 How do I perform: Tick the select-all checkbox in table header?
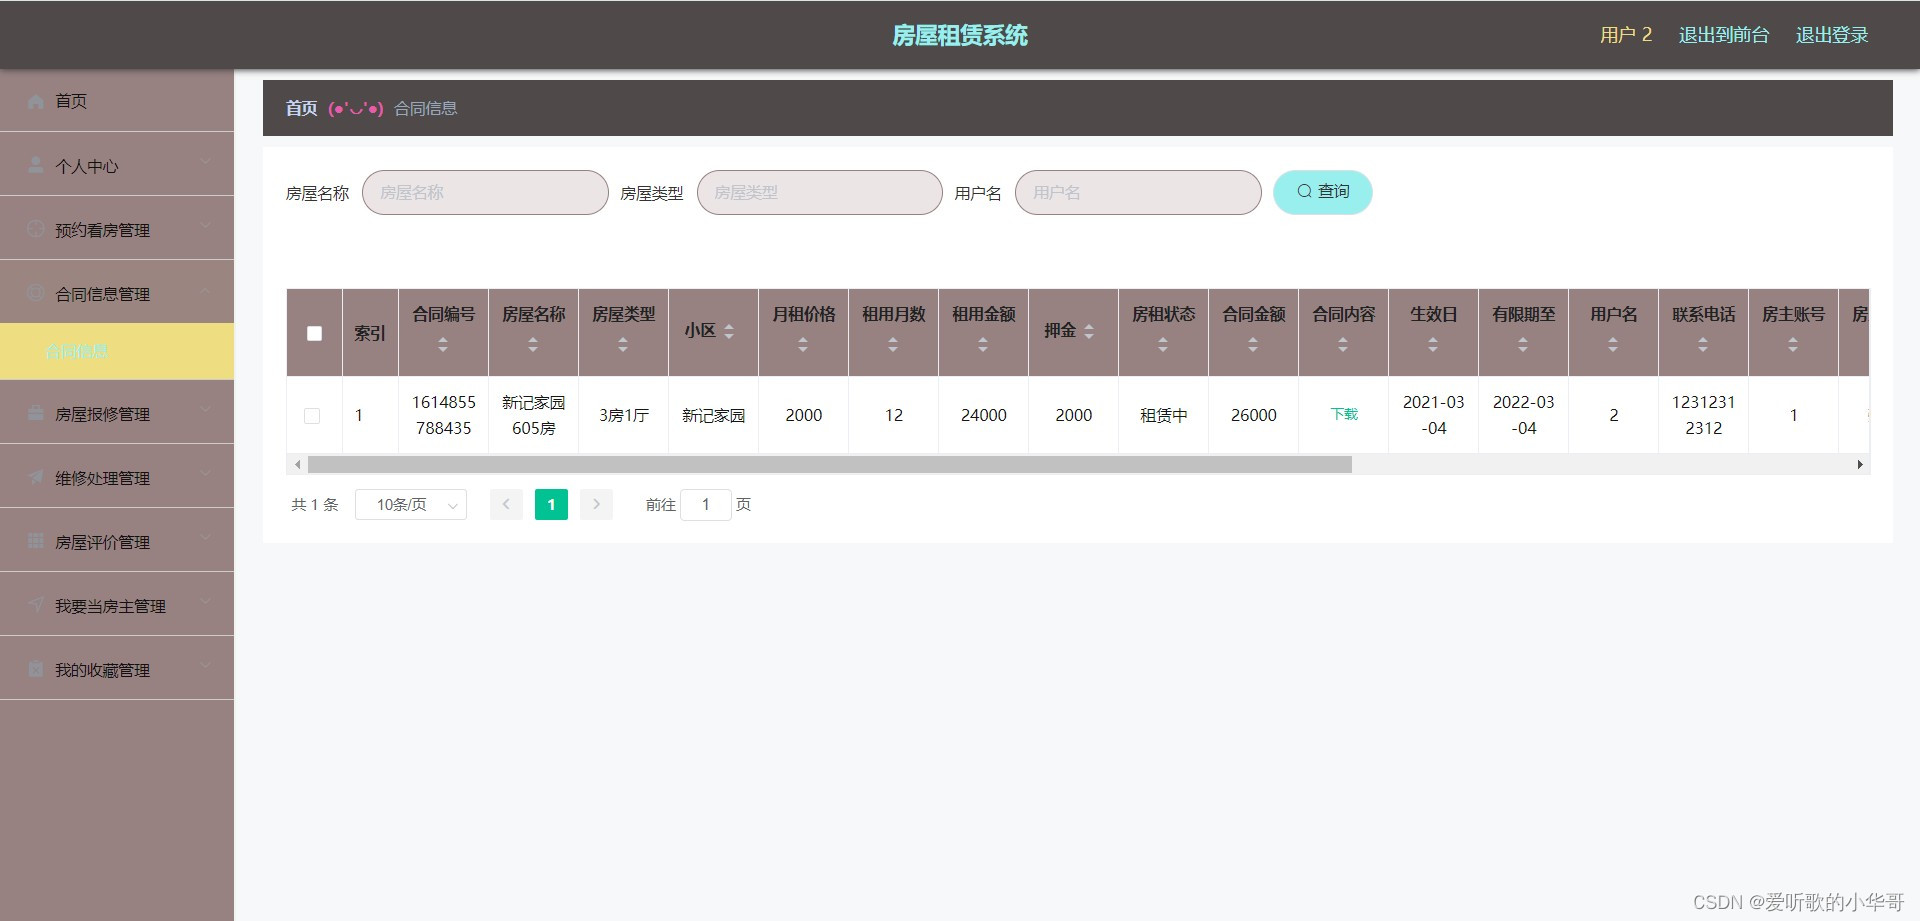click(314, 333)
